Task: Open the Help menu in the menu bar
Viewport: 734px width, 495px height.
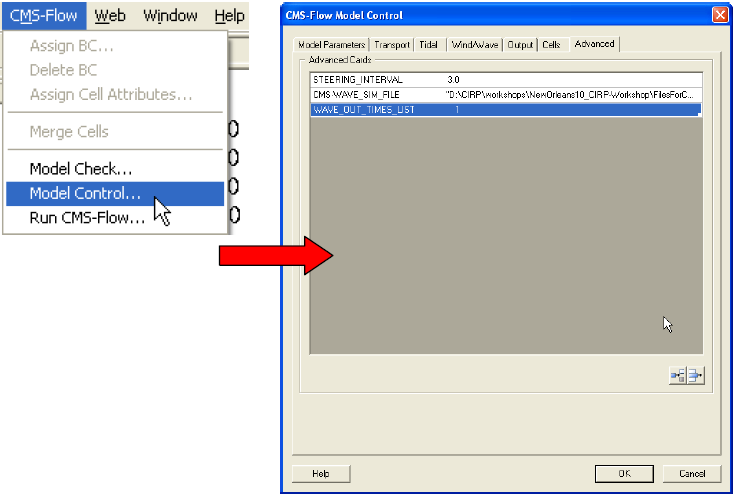Action: 229,15
